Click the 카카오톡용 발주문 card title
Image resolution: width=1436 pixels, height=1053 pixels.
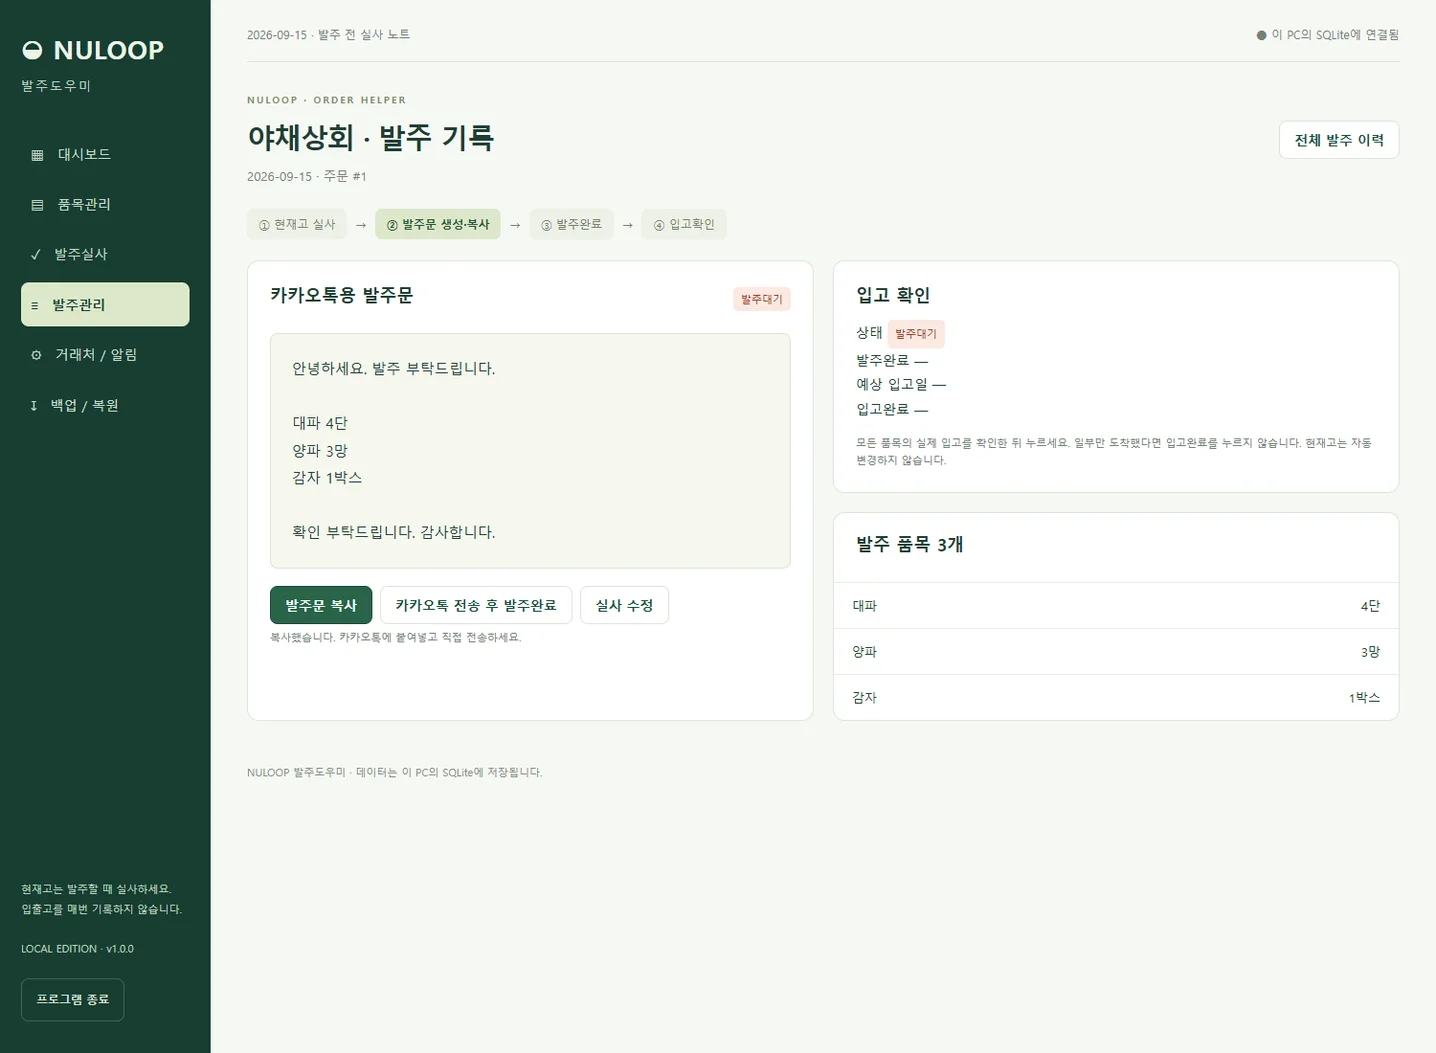pos(341,295)
